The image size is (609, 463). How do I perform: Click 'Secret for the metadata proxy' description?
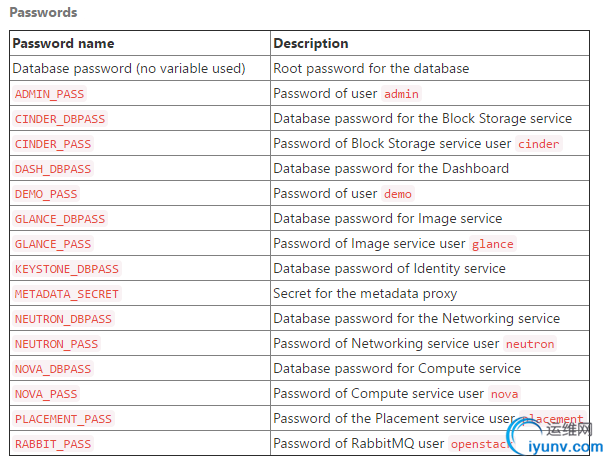365,294
